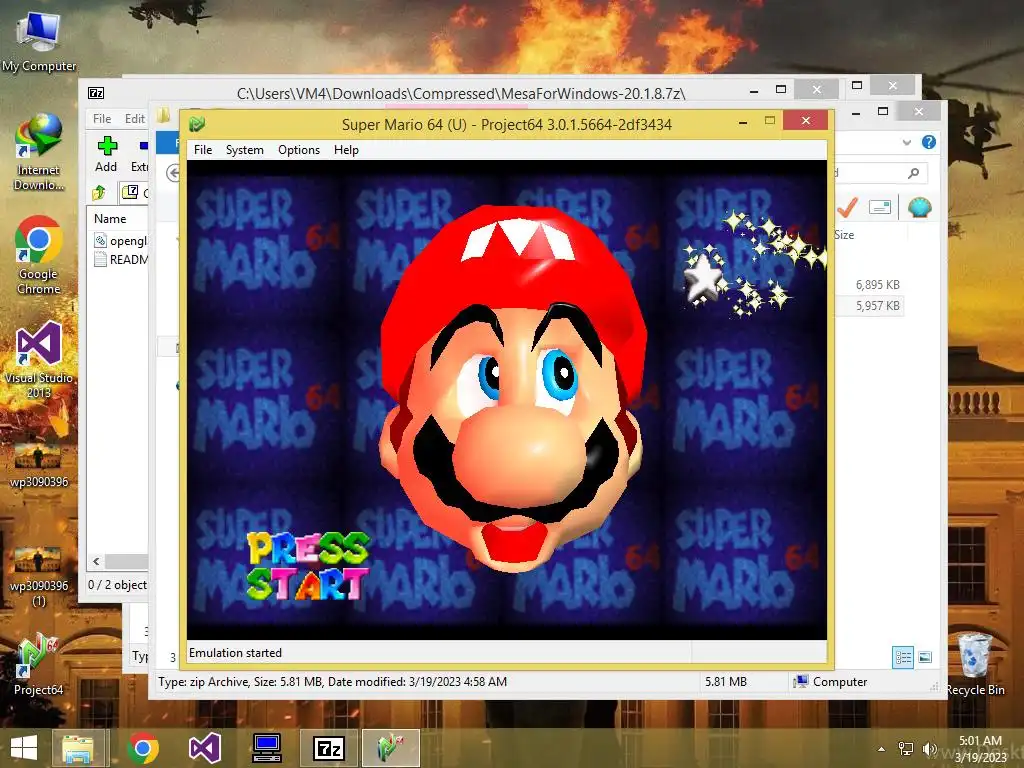The width and height of the screenshot is (1024, 768).
Task: Click PRESS START in the game screen
Action: (308, 567)
